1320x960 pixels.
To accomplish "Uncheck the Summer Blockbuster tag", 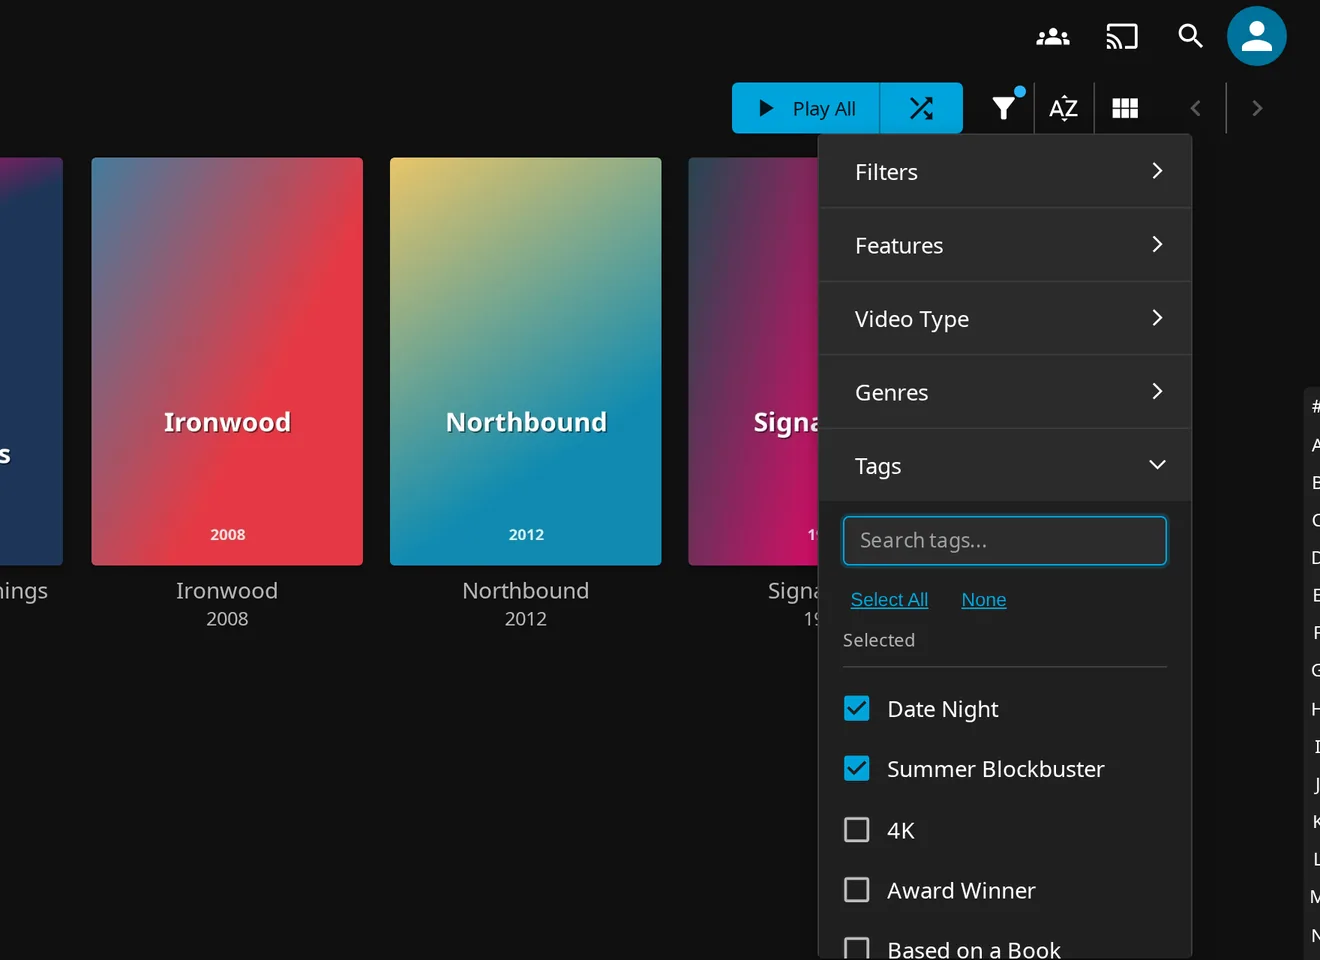I will pos(857,769).
